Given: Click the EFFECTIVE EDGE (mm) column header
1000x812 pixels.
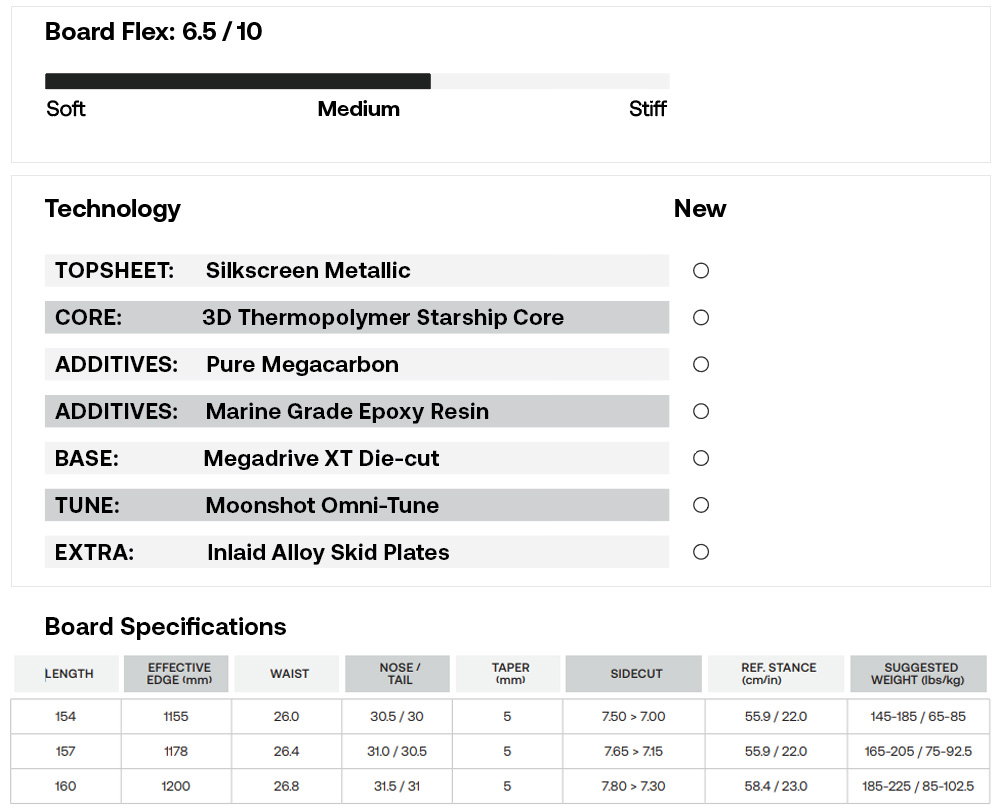Looking at the screenshot, I should click(177, 674).
